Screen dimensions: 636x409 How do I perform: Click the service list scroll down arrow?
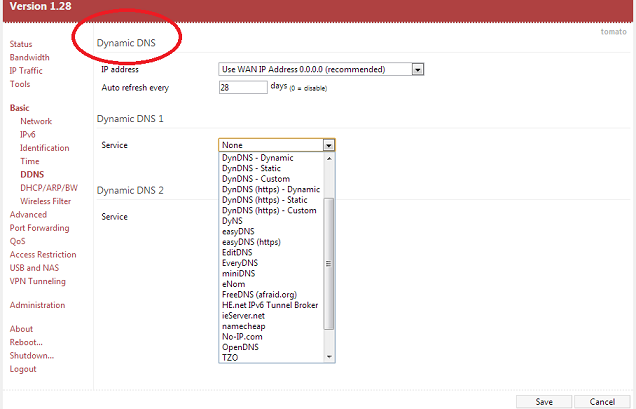[329, 357]
